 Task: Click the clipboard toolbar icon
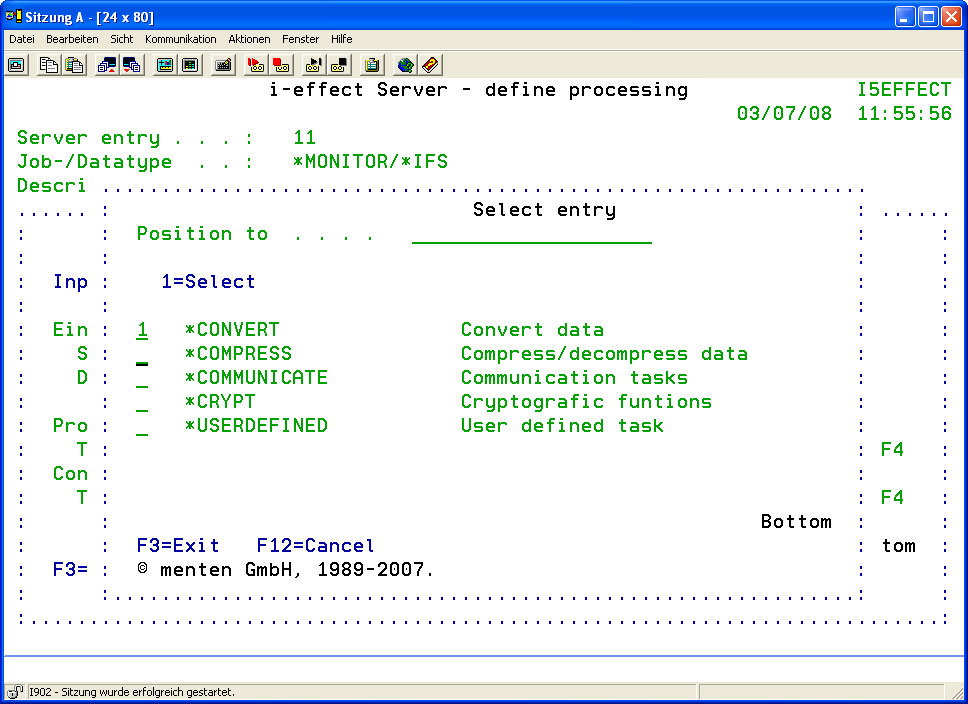(x=372, y=65)
